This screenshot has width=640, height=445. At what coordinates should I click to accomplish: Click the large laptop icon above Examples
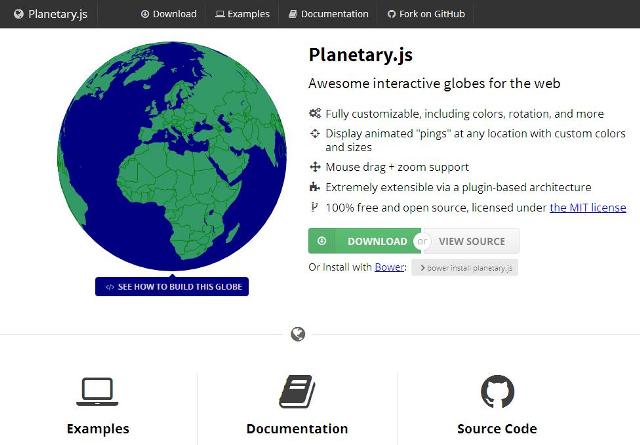coord(97,392)
